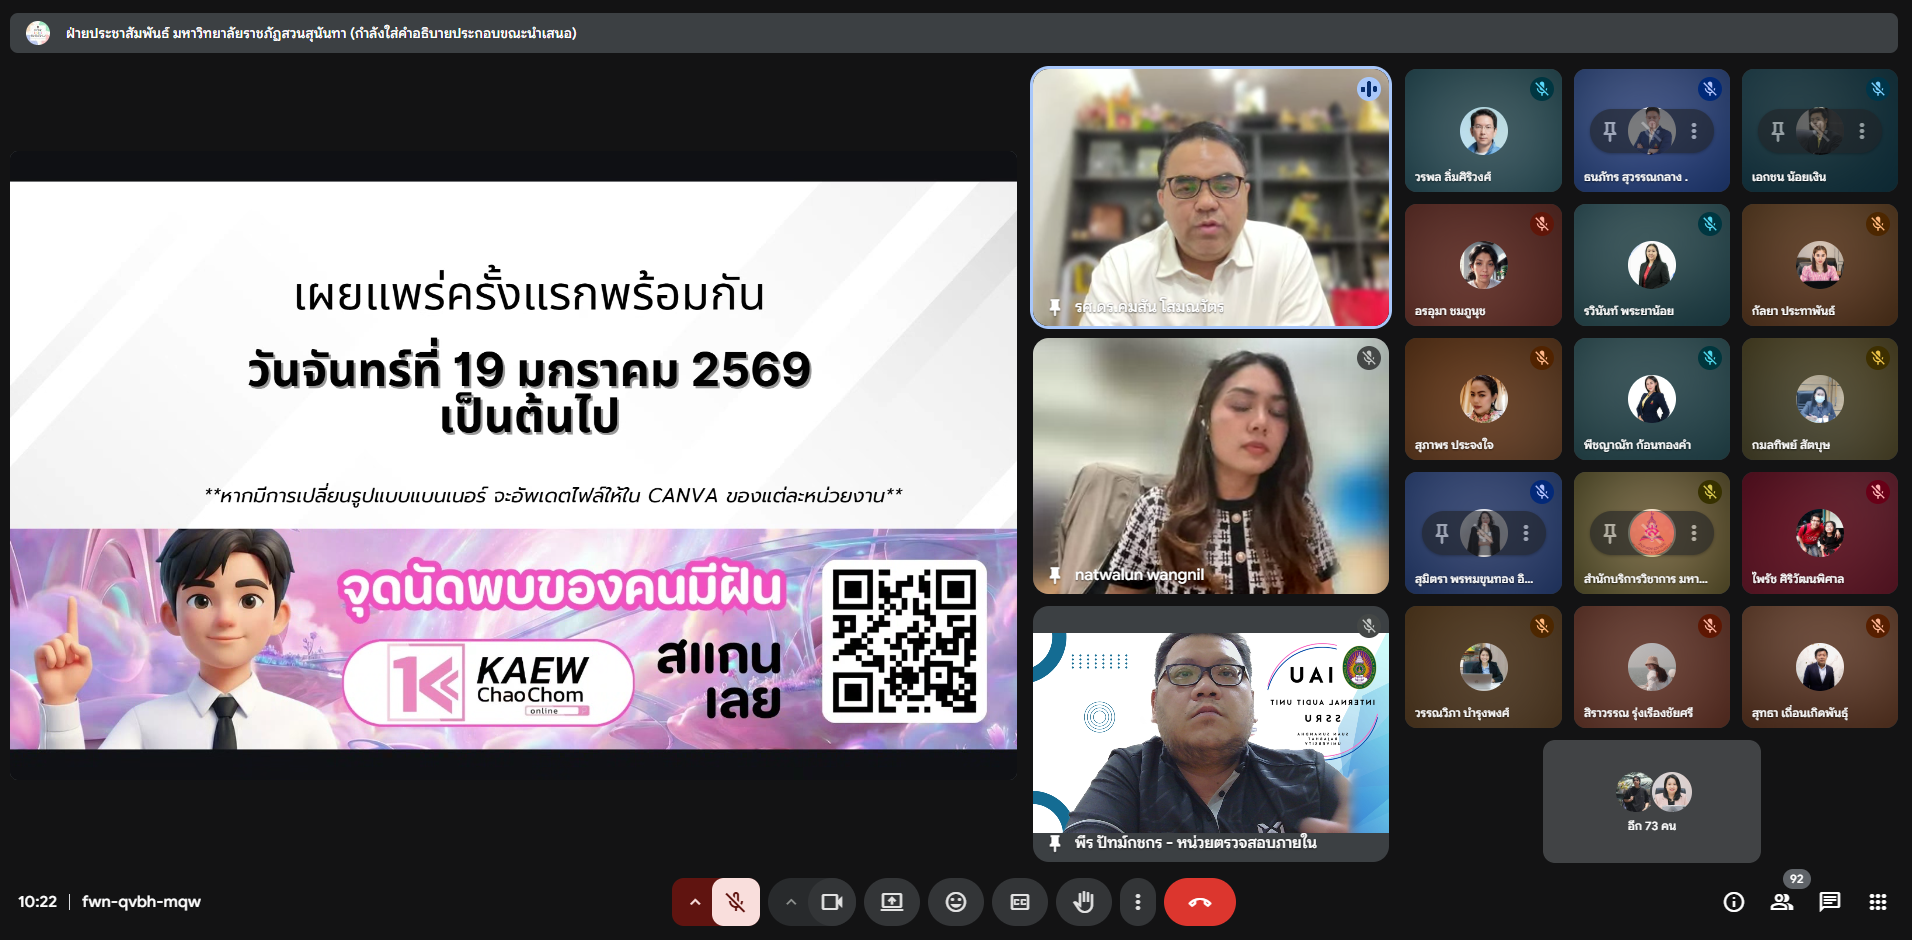Open options menu on สำนักบริการวิชาการ tile

click(x=1694, y=533)
